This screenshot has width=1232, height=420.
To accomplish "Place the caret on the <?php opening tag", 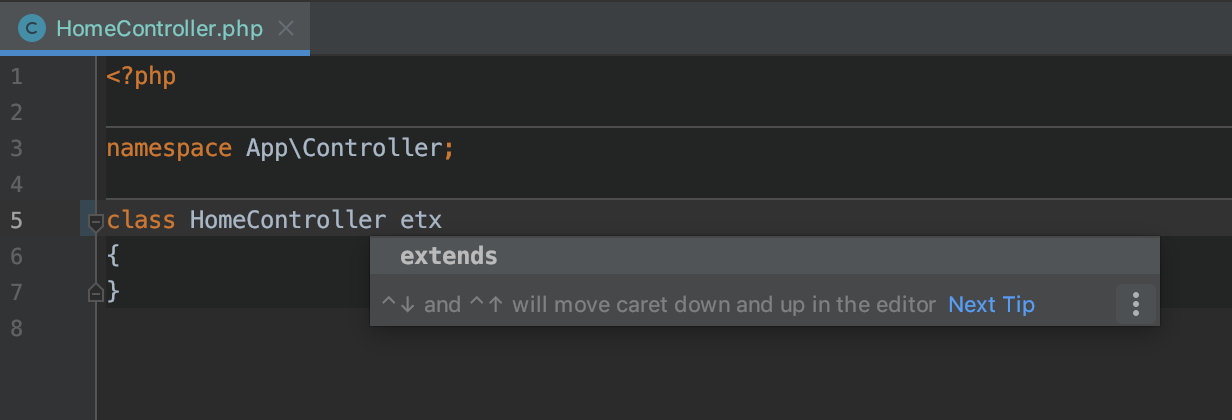I will [141, 77].
